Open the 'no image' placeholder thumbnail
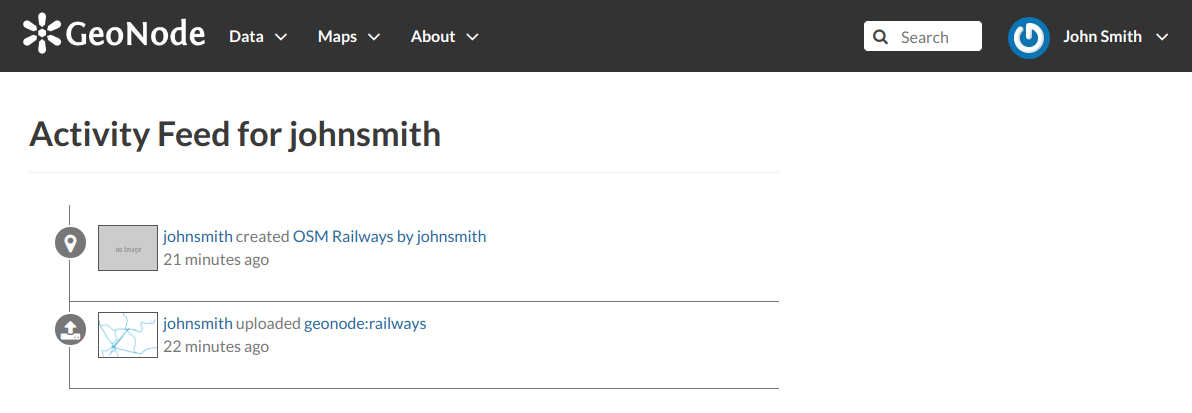The height and width of the screenshot is (413, 1192). point(128,248)
